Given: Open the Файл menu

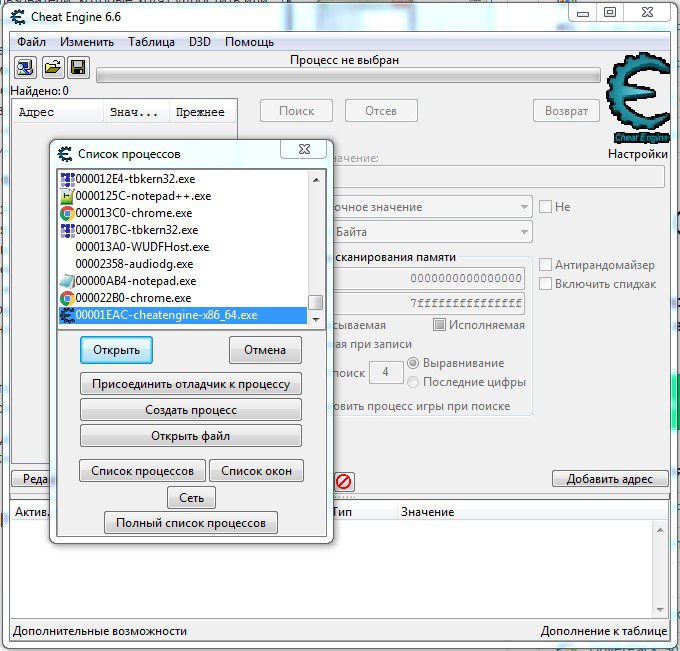Looking at the screenshot, I should point(31,42).
